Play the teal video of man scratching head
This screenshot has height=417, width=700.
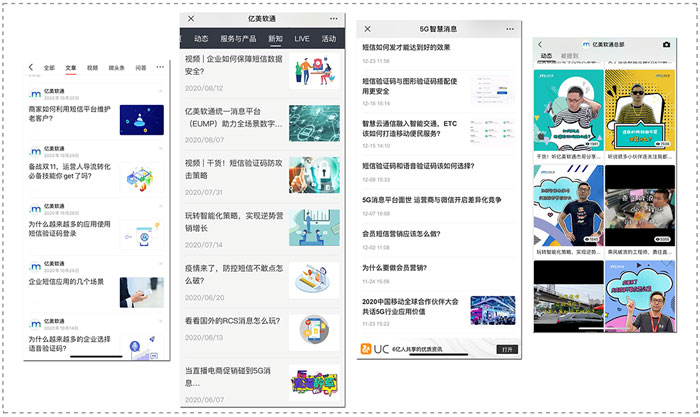[x=568, y=110]
